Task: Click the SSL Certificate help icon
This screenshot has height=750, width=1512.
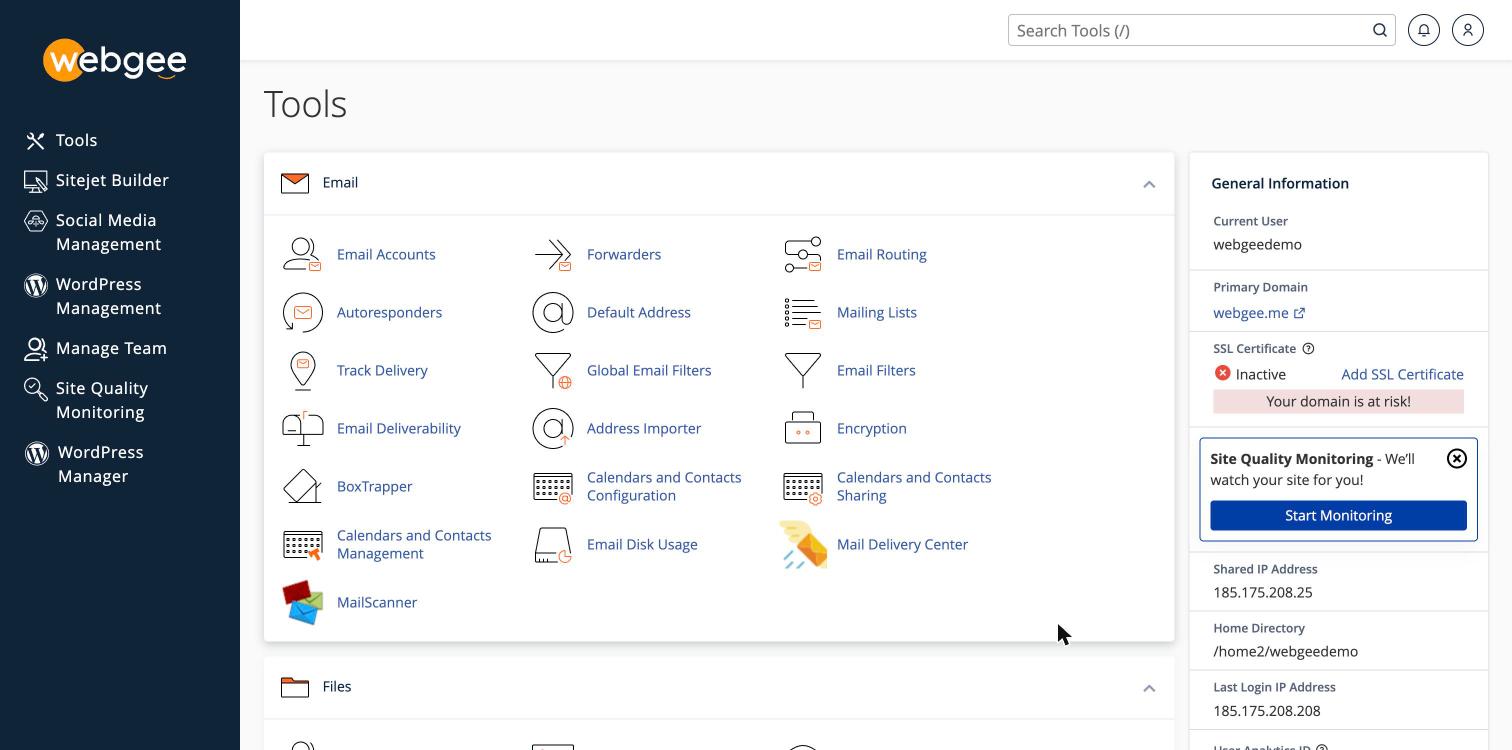Action: pyautogui.click(x=1308, y=349)
